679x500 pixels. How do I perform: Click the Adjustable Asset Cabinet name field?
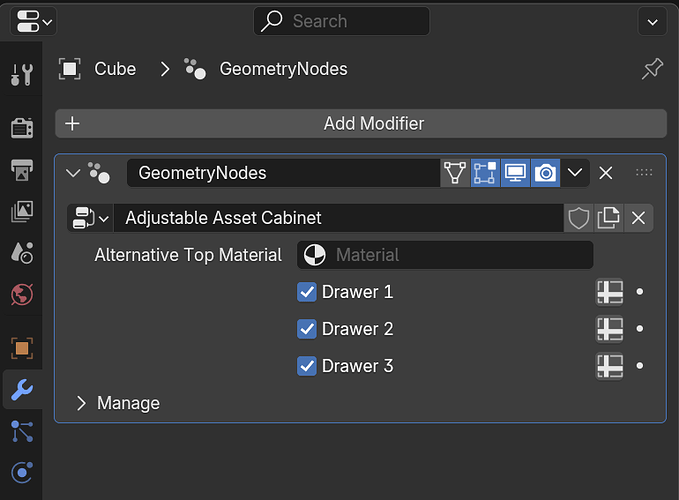pos(339,218)
